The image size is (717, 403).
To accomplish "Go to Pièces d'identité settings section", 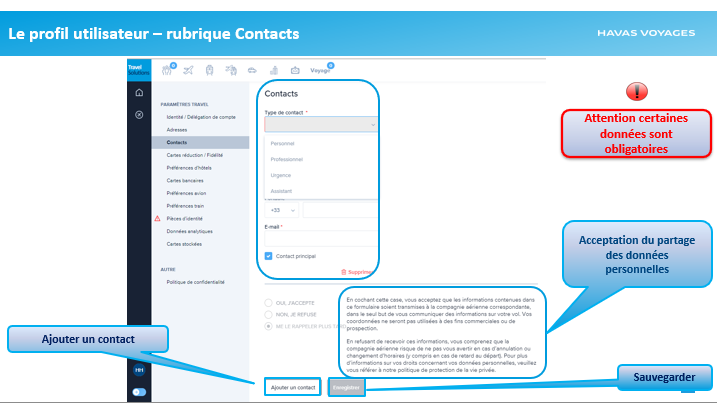I will (187, 218).
